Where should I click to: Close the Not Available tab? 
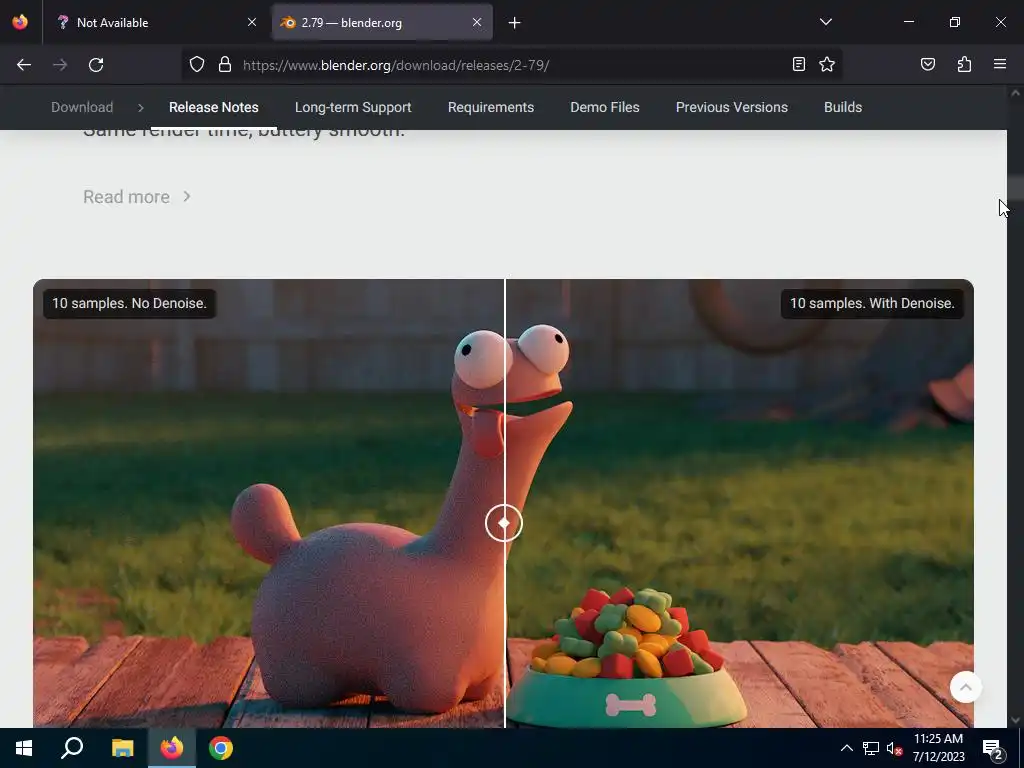252,22
